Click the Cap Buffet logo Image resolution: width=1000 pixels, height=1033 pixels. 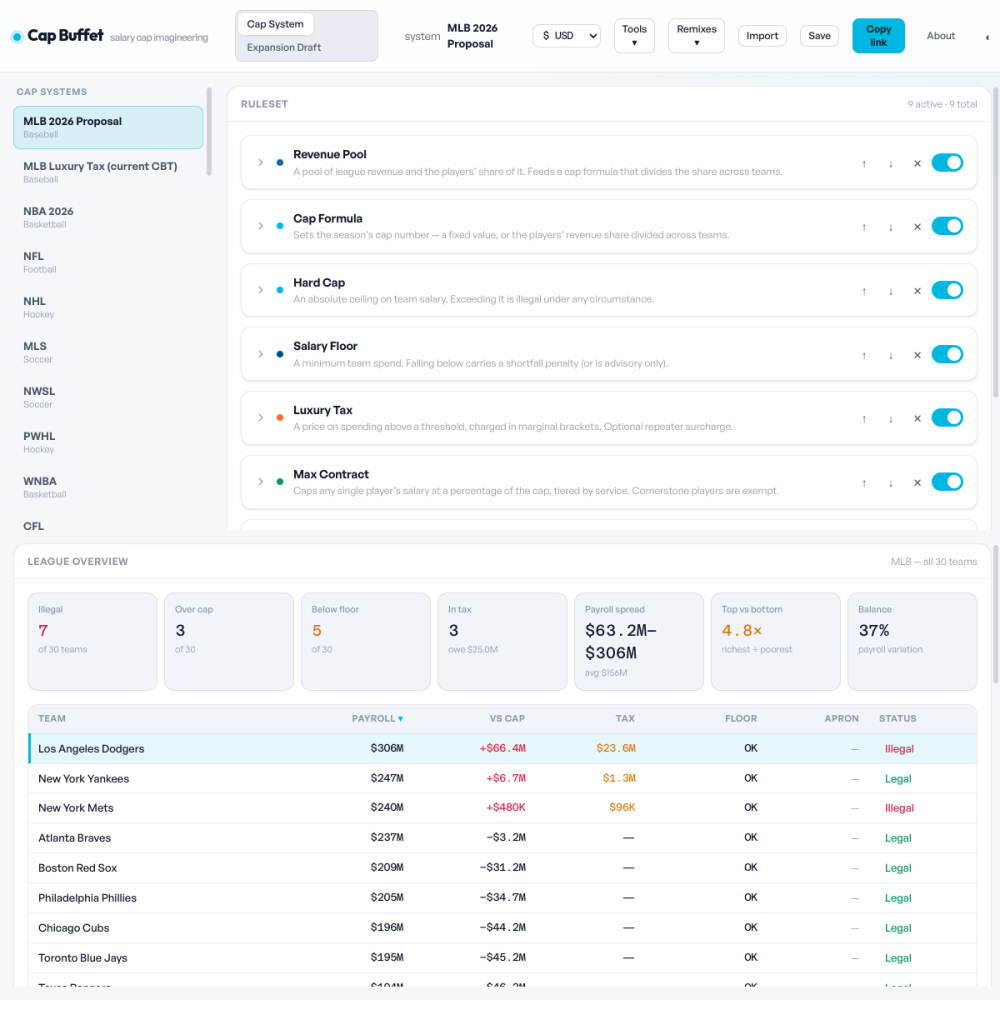click(58, 36)
